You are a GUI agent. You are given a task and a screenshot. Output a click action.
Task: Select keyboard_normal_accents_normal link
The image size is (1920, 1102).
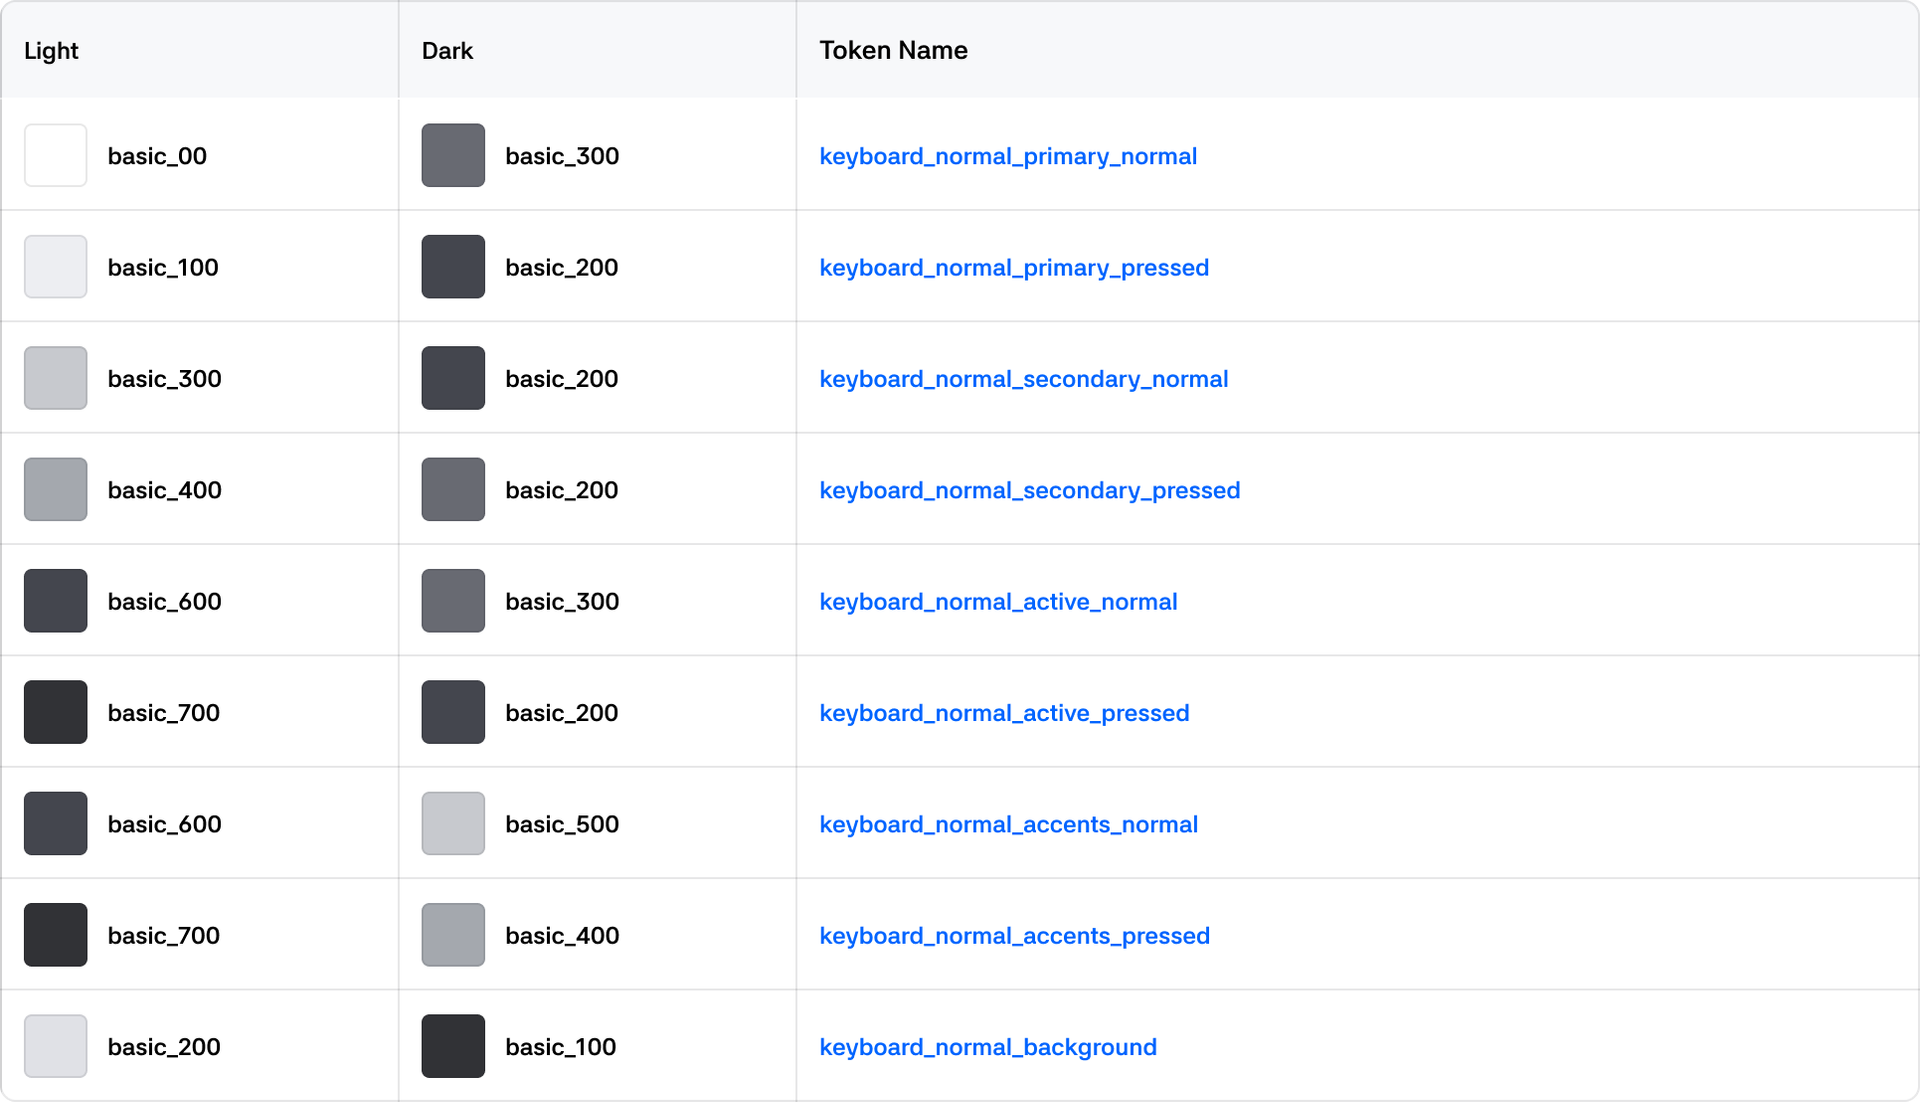pos(1008,824)
